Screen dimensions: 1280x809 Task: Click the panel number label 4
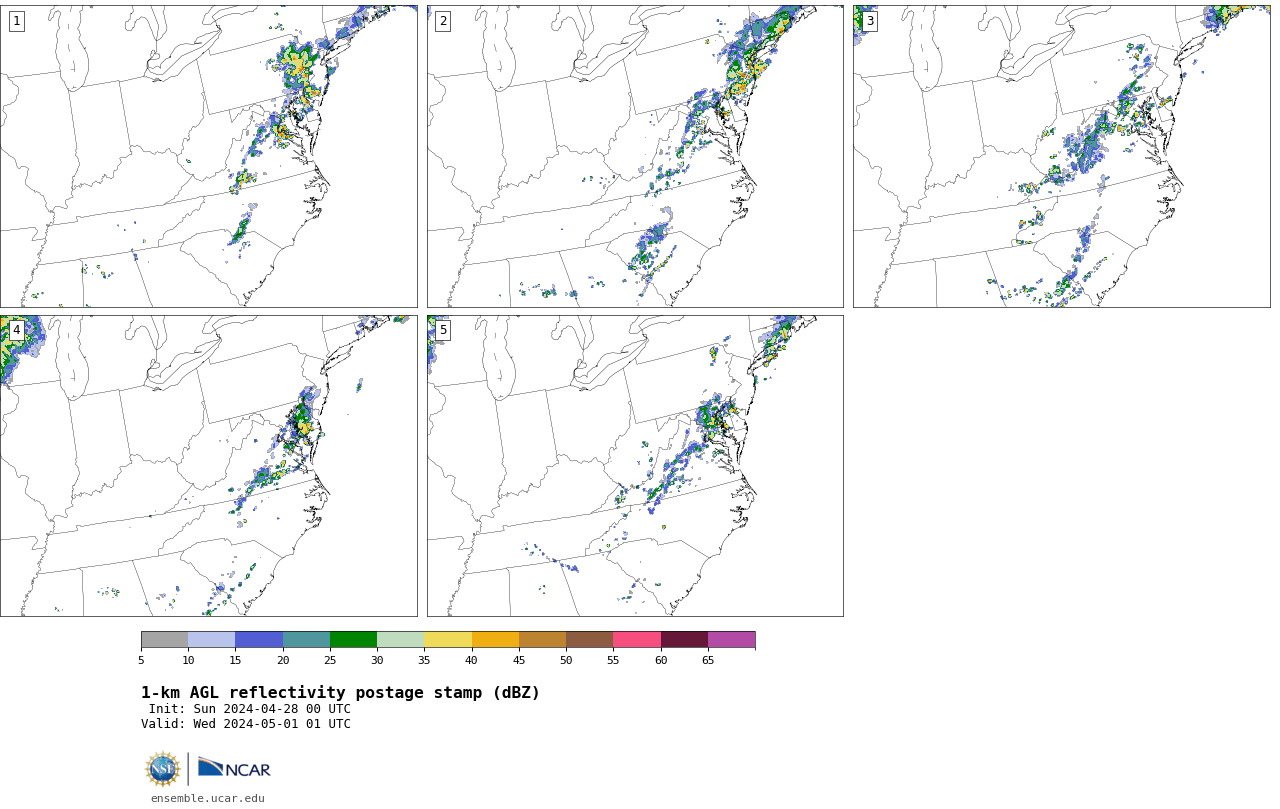coord(16,330)
